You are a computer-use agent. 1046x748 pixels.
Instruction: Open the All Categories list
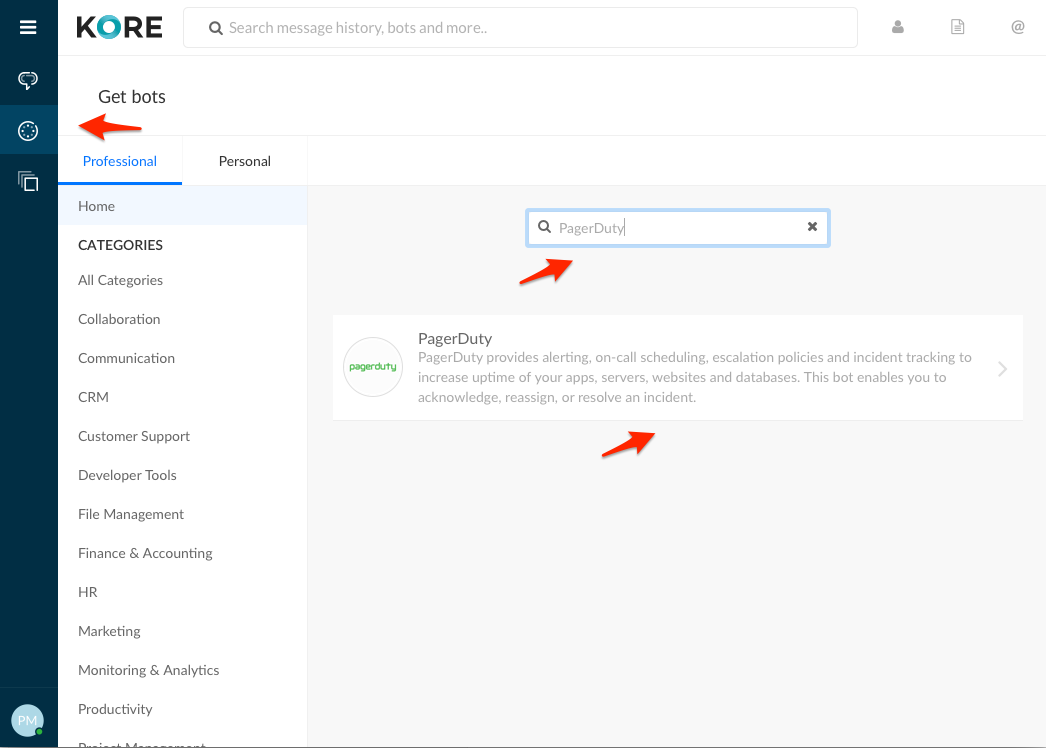point(120,280)
